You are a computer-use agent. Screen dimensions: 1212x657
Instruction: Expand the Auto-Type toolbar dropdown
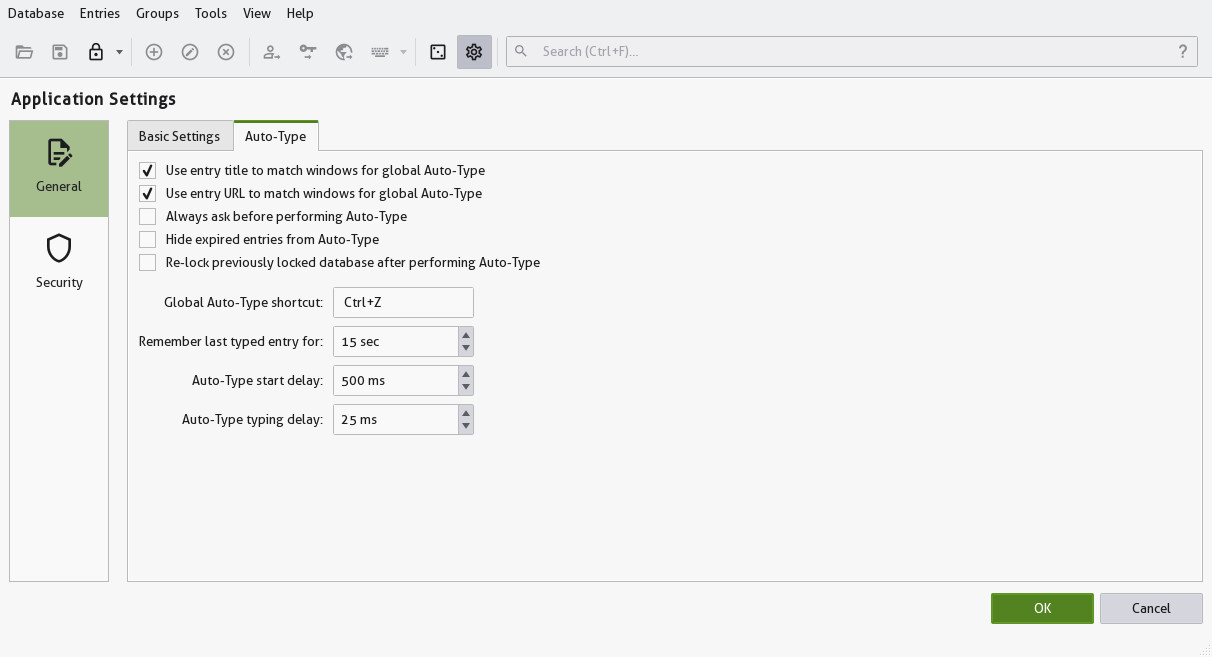pyautogui.click(x=403, y=51)
